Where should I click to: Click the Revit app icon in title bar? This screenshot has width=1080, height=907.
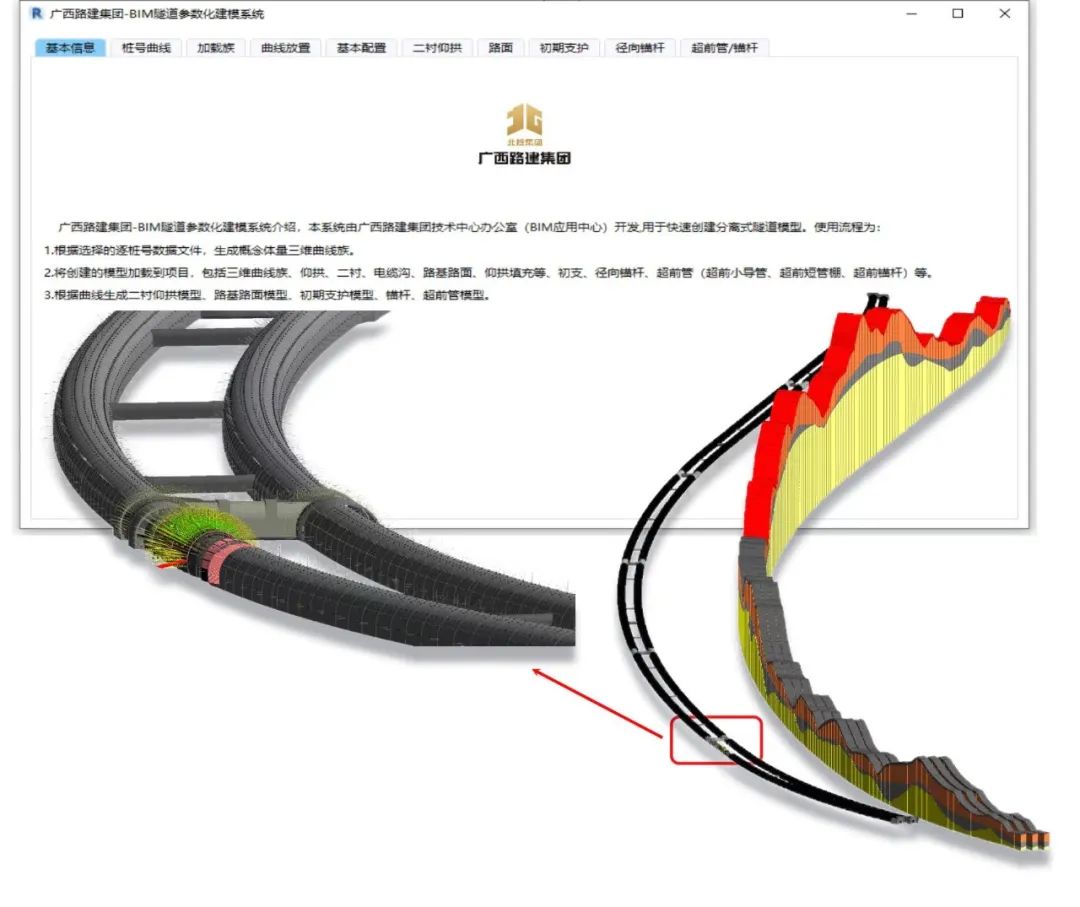[x=37, y=14]
